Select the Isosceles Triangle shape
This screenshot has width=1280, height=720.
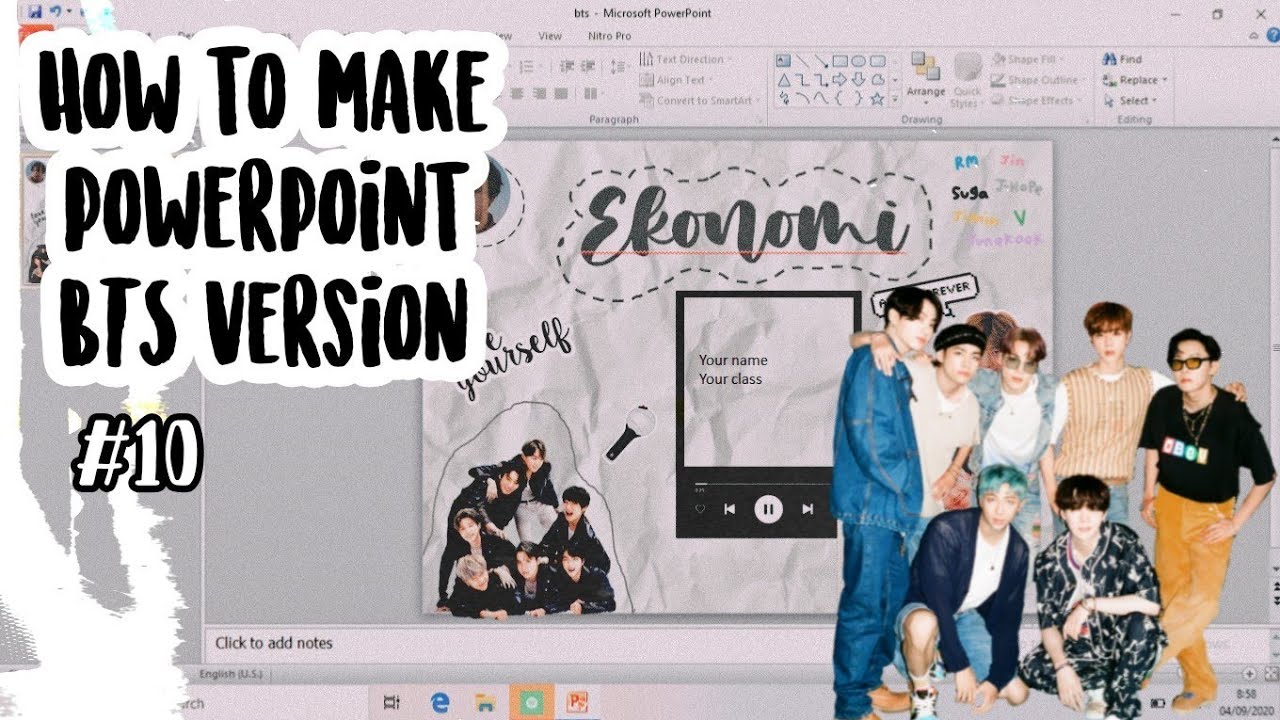click(783, 80)
